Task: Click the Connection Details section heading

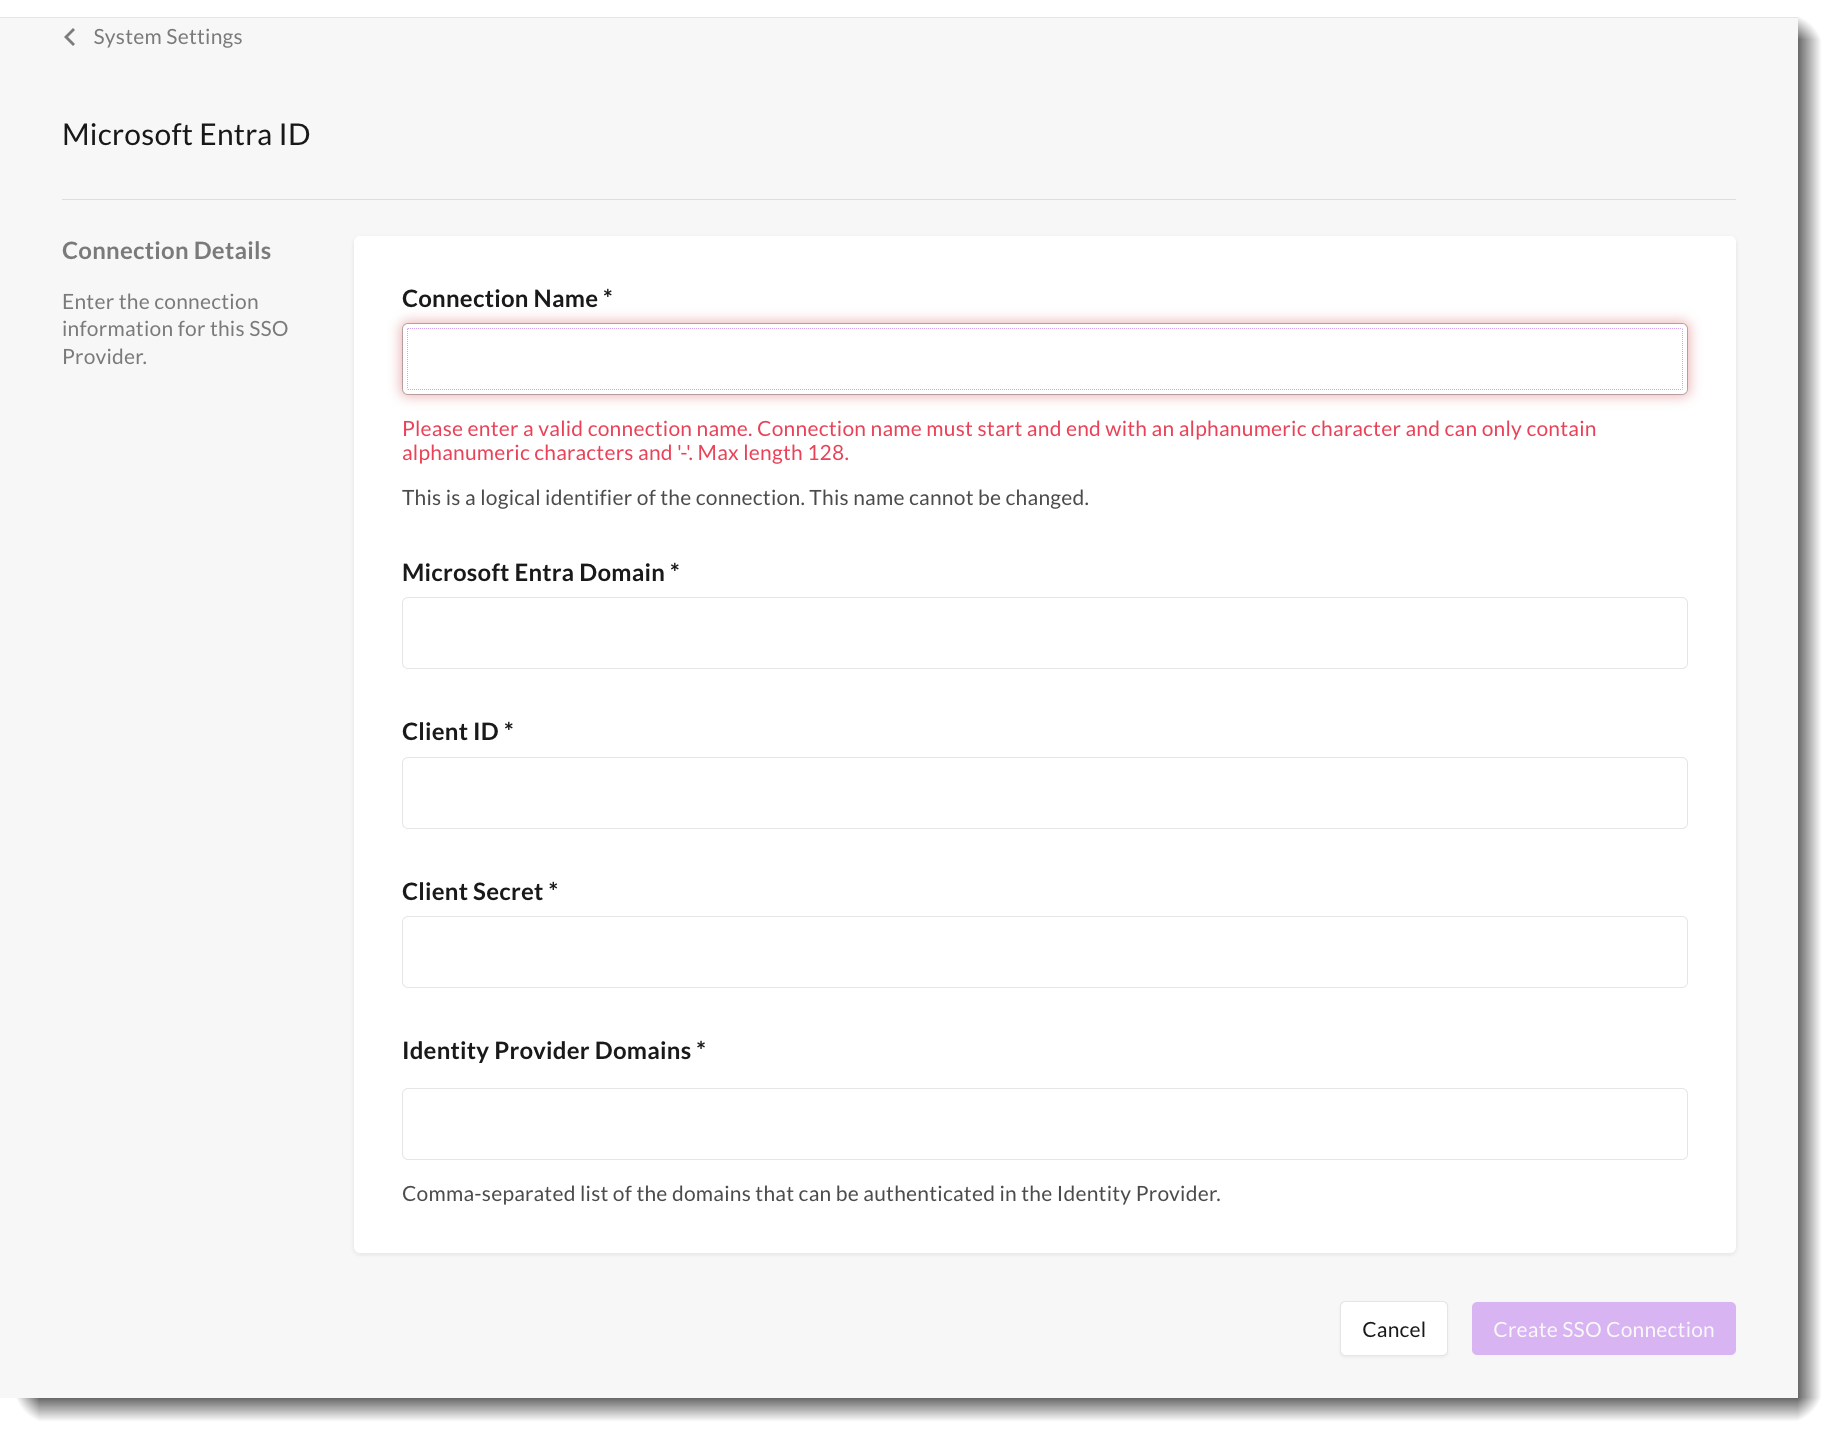Action: [x=166, y=251]
